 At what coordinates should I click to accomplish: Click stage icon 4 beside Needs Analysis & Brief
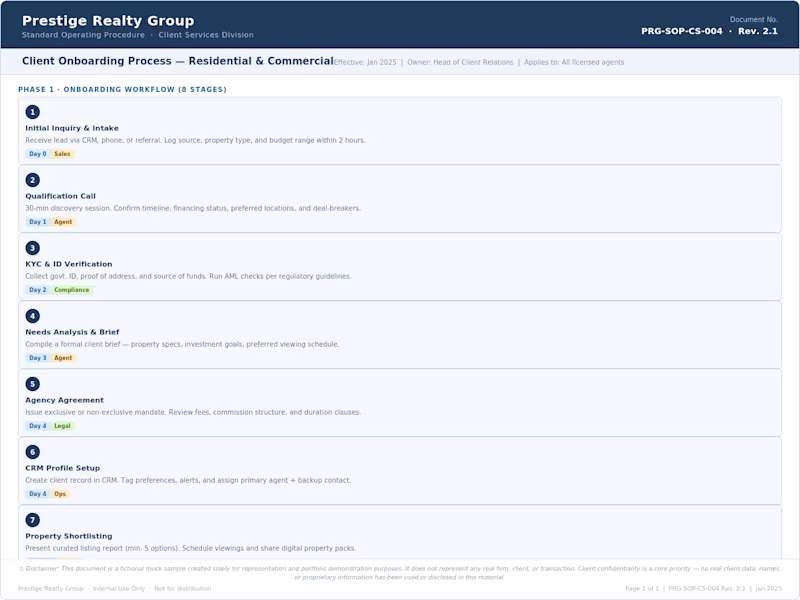tap(34, 315)
